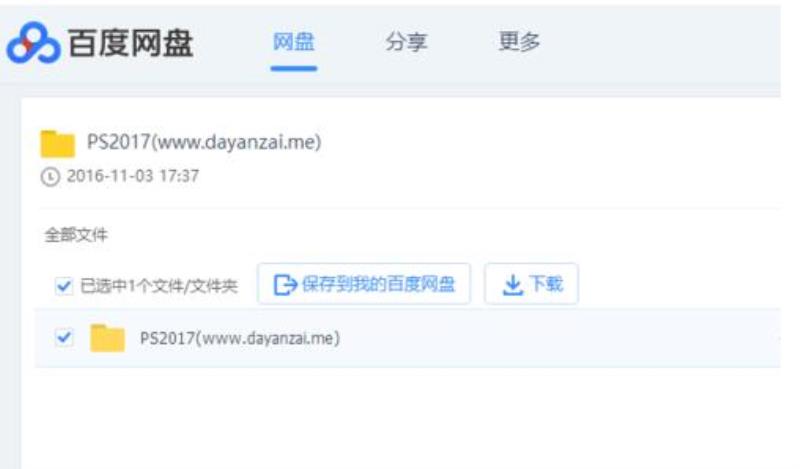Uncheck the 已选中1个文件/文件夹 select-all checkbox
The width and height of the screenshot is (800, 469).
(64, 286)
